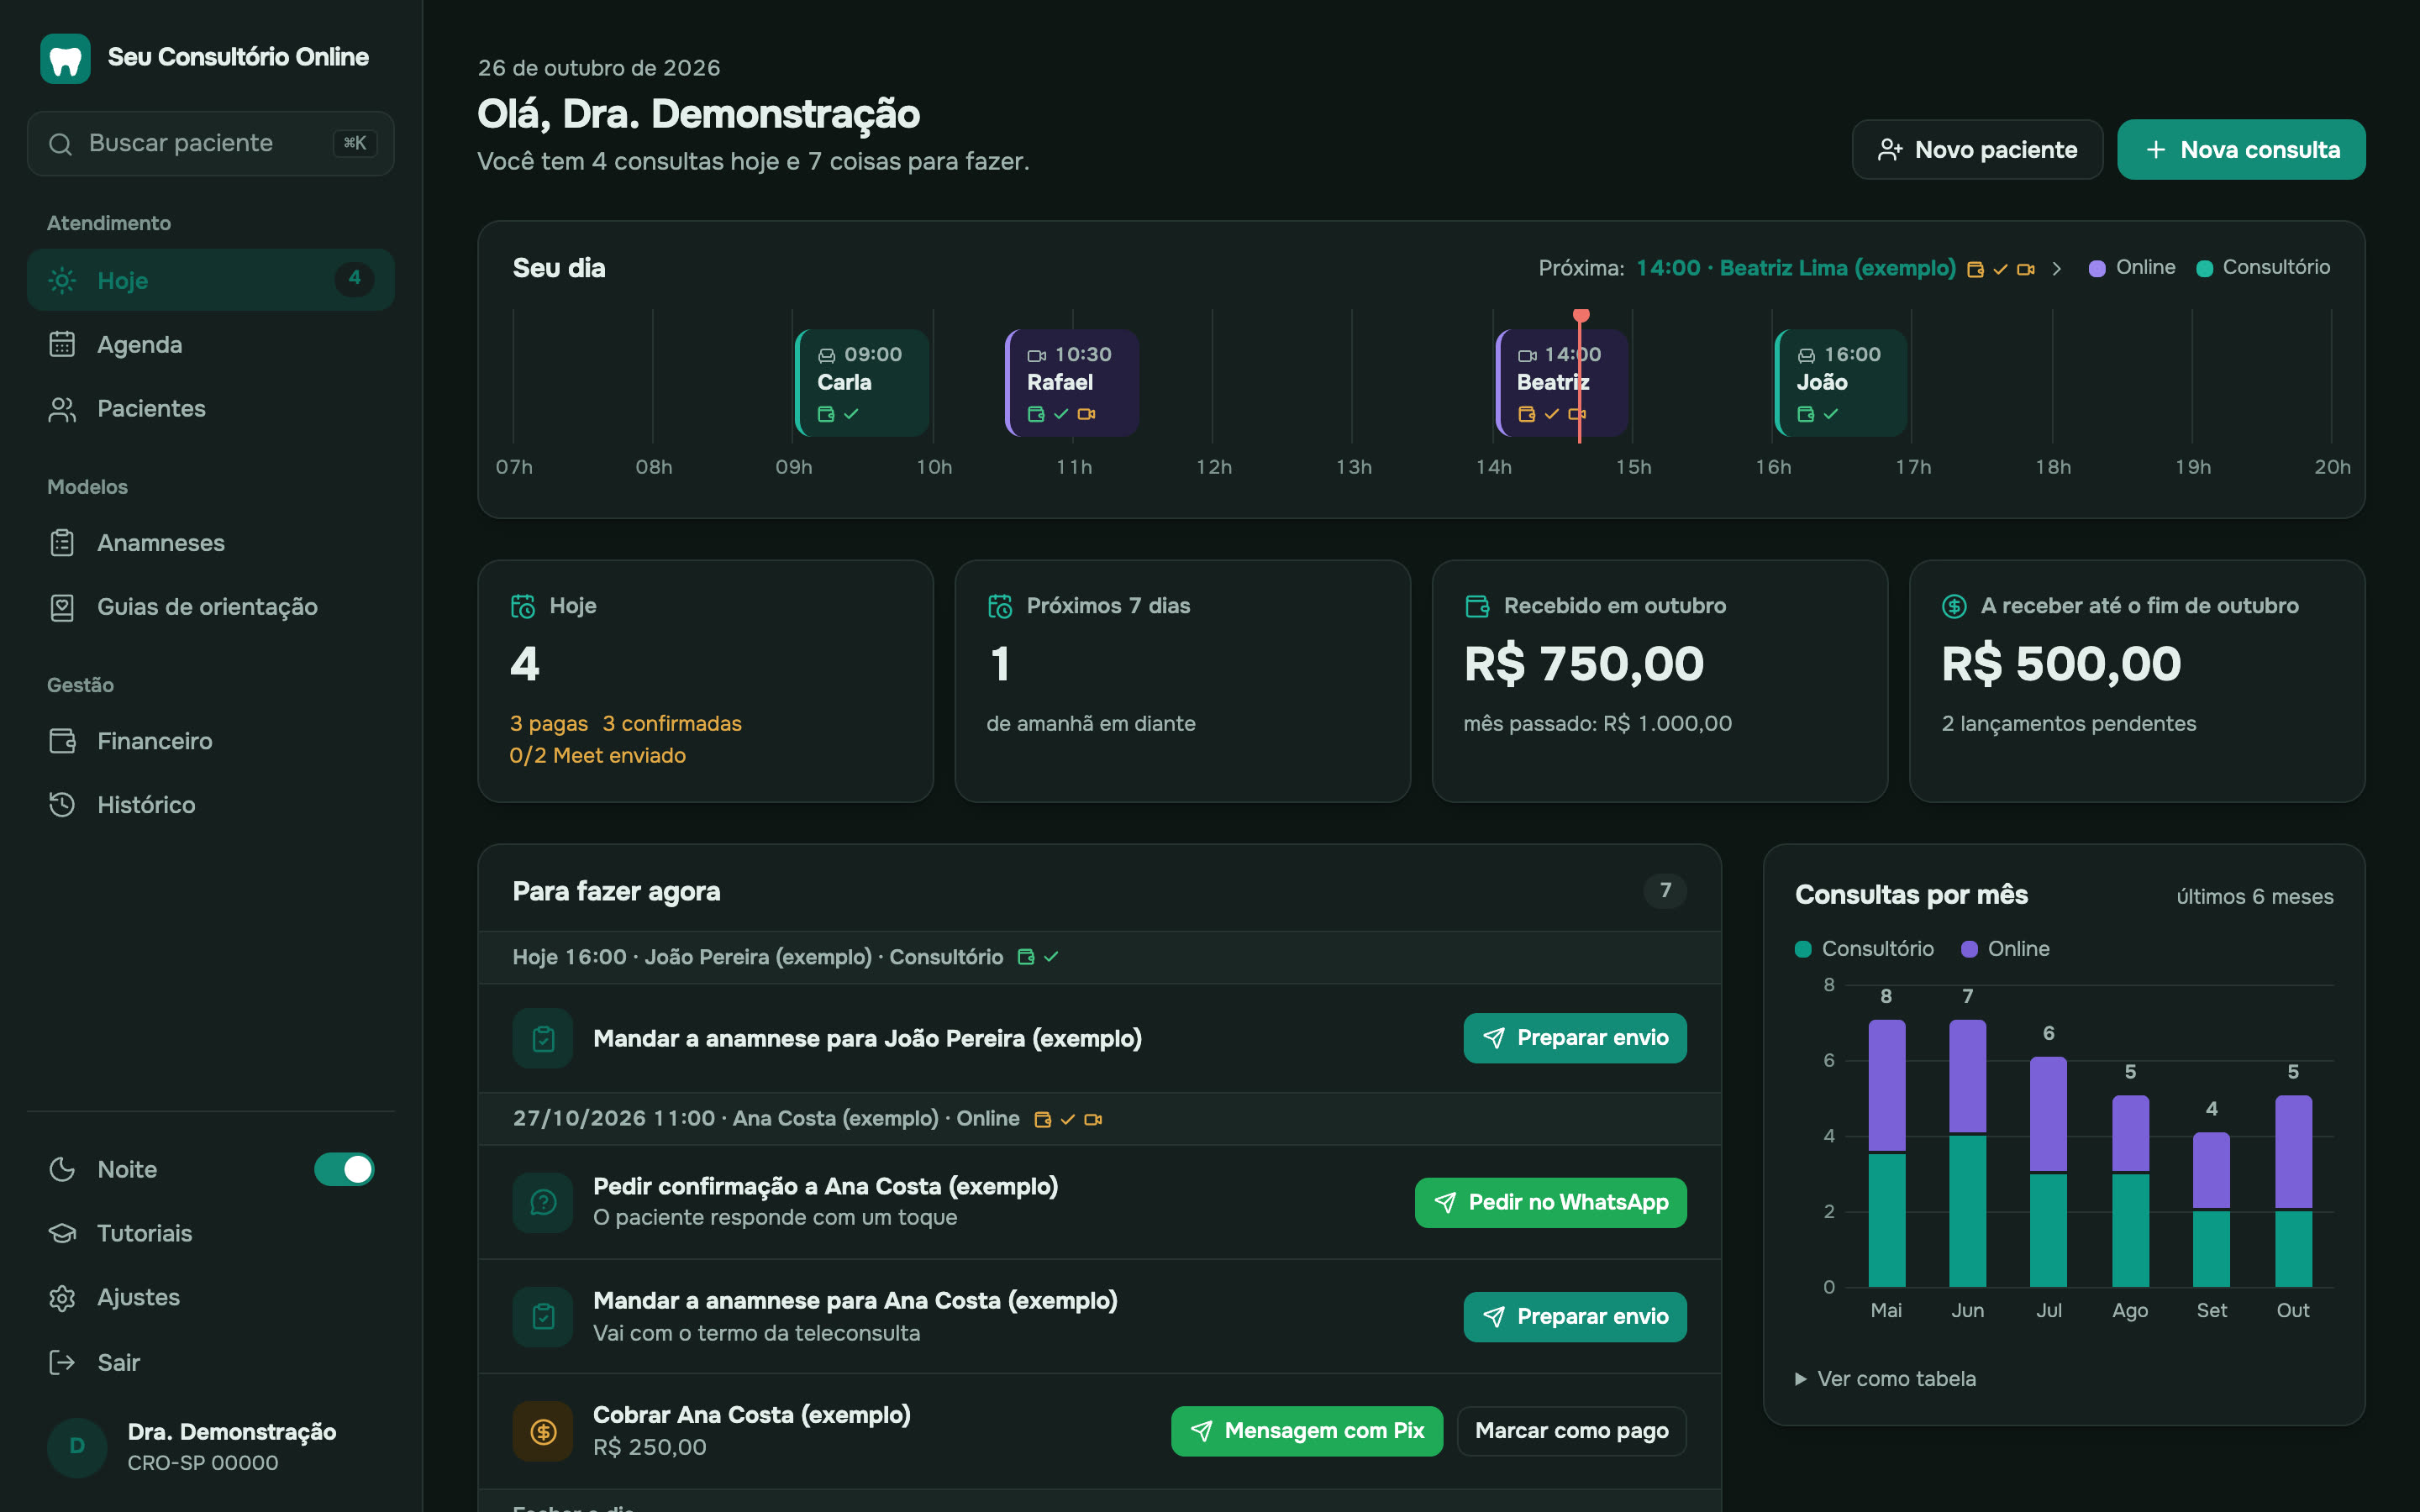Click the tooth logo icon
The height and width of the screenshot is (1512, 2420).
(x=65, y=58)
